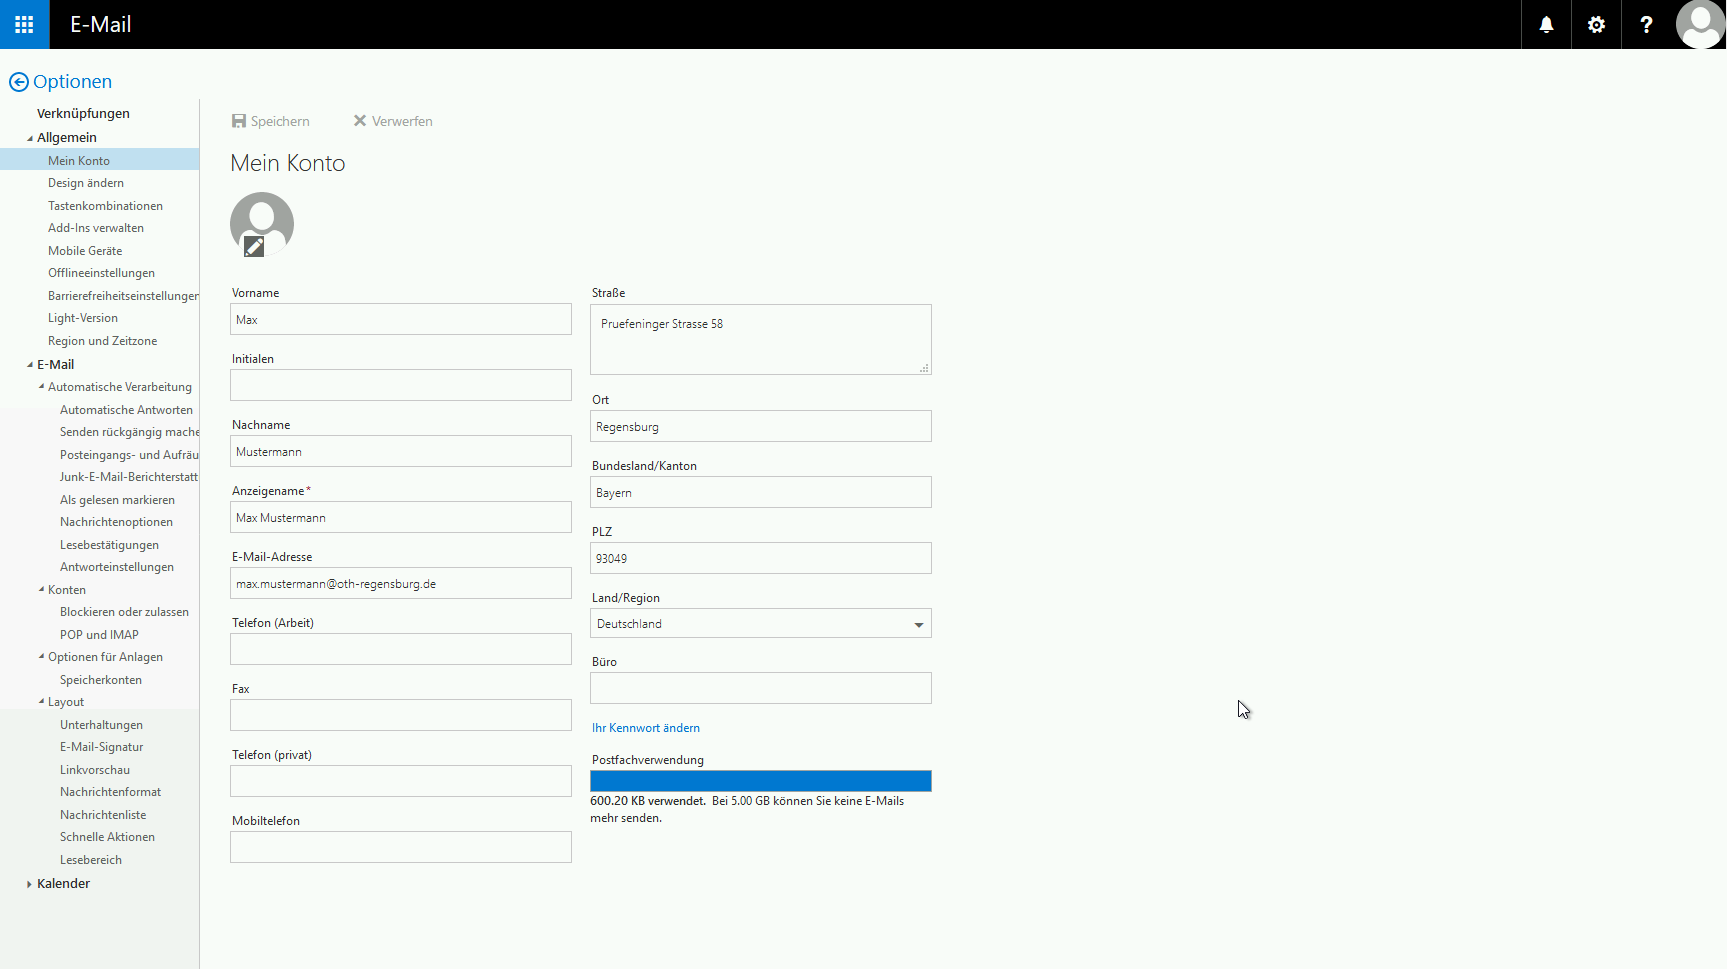1727x969 pixels.
Task: Edit profile photo via pencil icon
Action: [x=255, y=246]
